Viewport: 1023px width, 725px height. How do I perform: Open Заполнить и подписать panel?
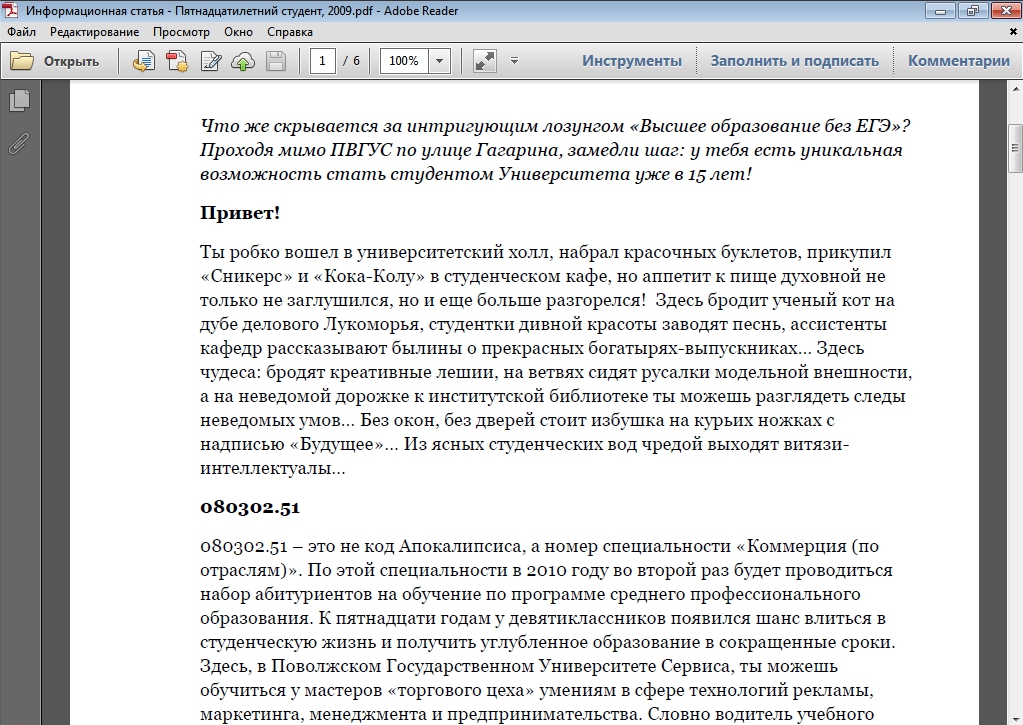(x=795, y=61)
